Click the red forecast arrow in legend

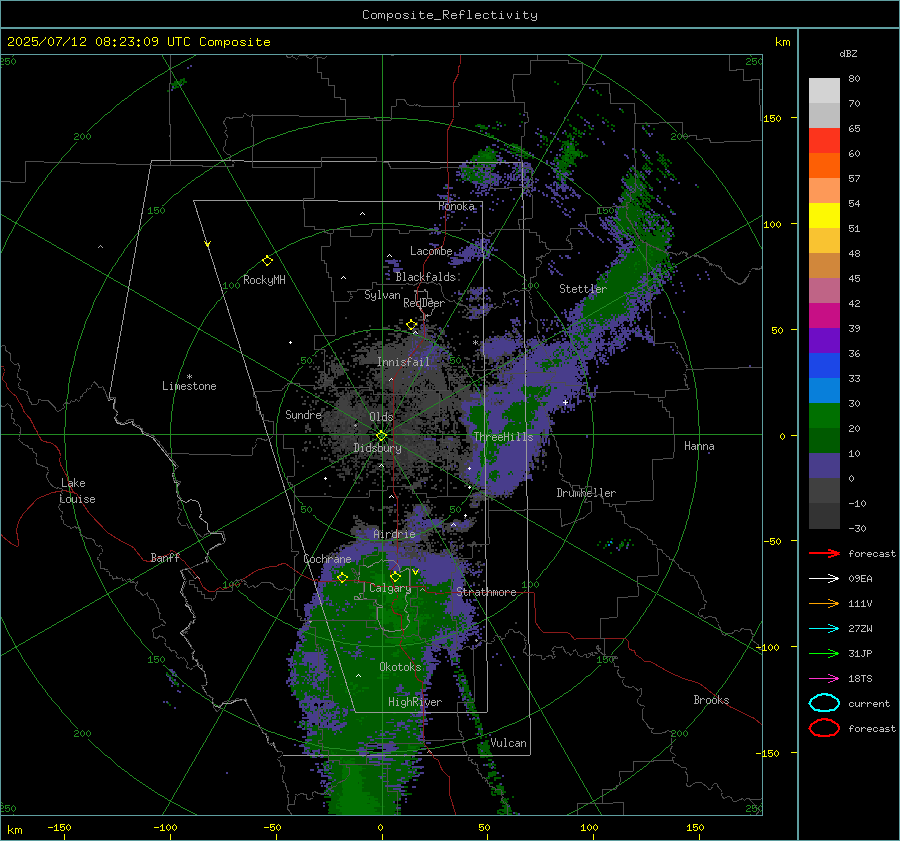[x=824, y=553]
